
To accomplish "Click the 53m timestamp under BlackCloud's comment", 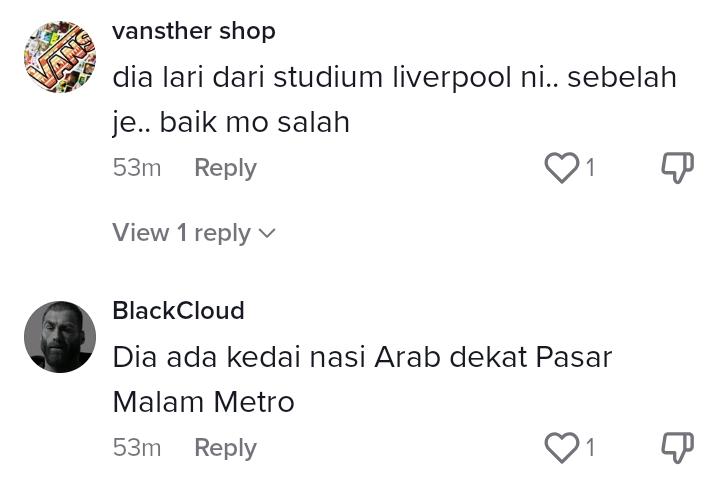I will point(136,448).
